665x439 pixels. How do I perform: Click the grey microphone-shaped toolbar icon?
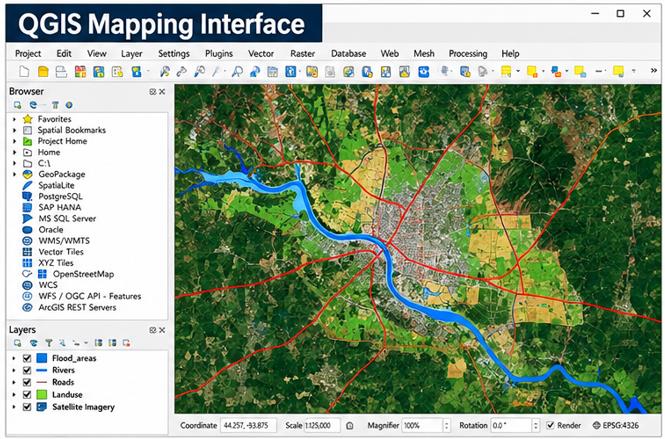click(x=444, y=71)
